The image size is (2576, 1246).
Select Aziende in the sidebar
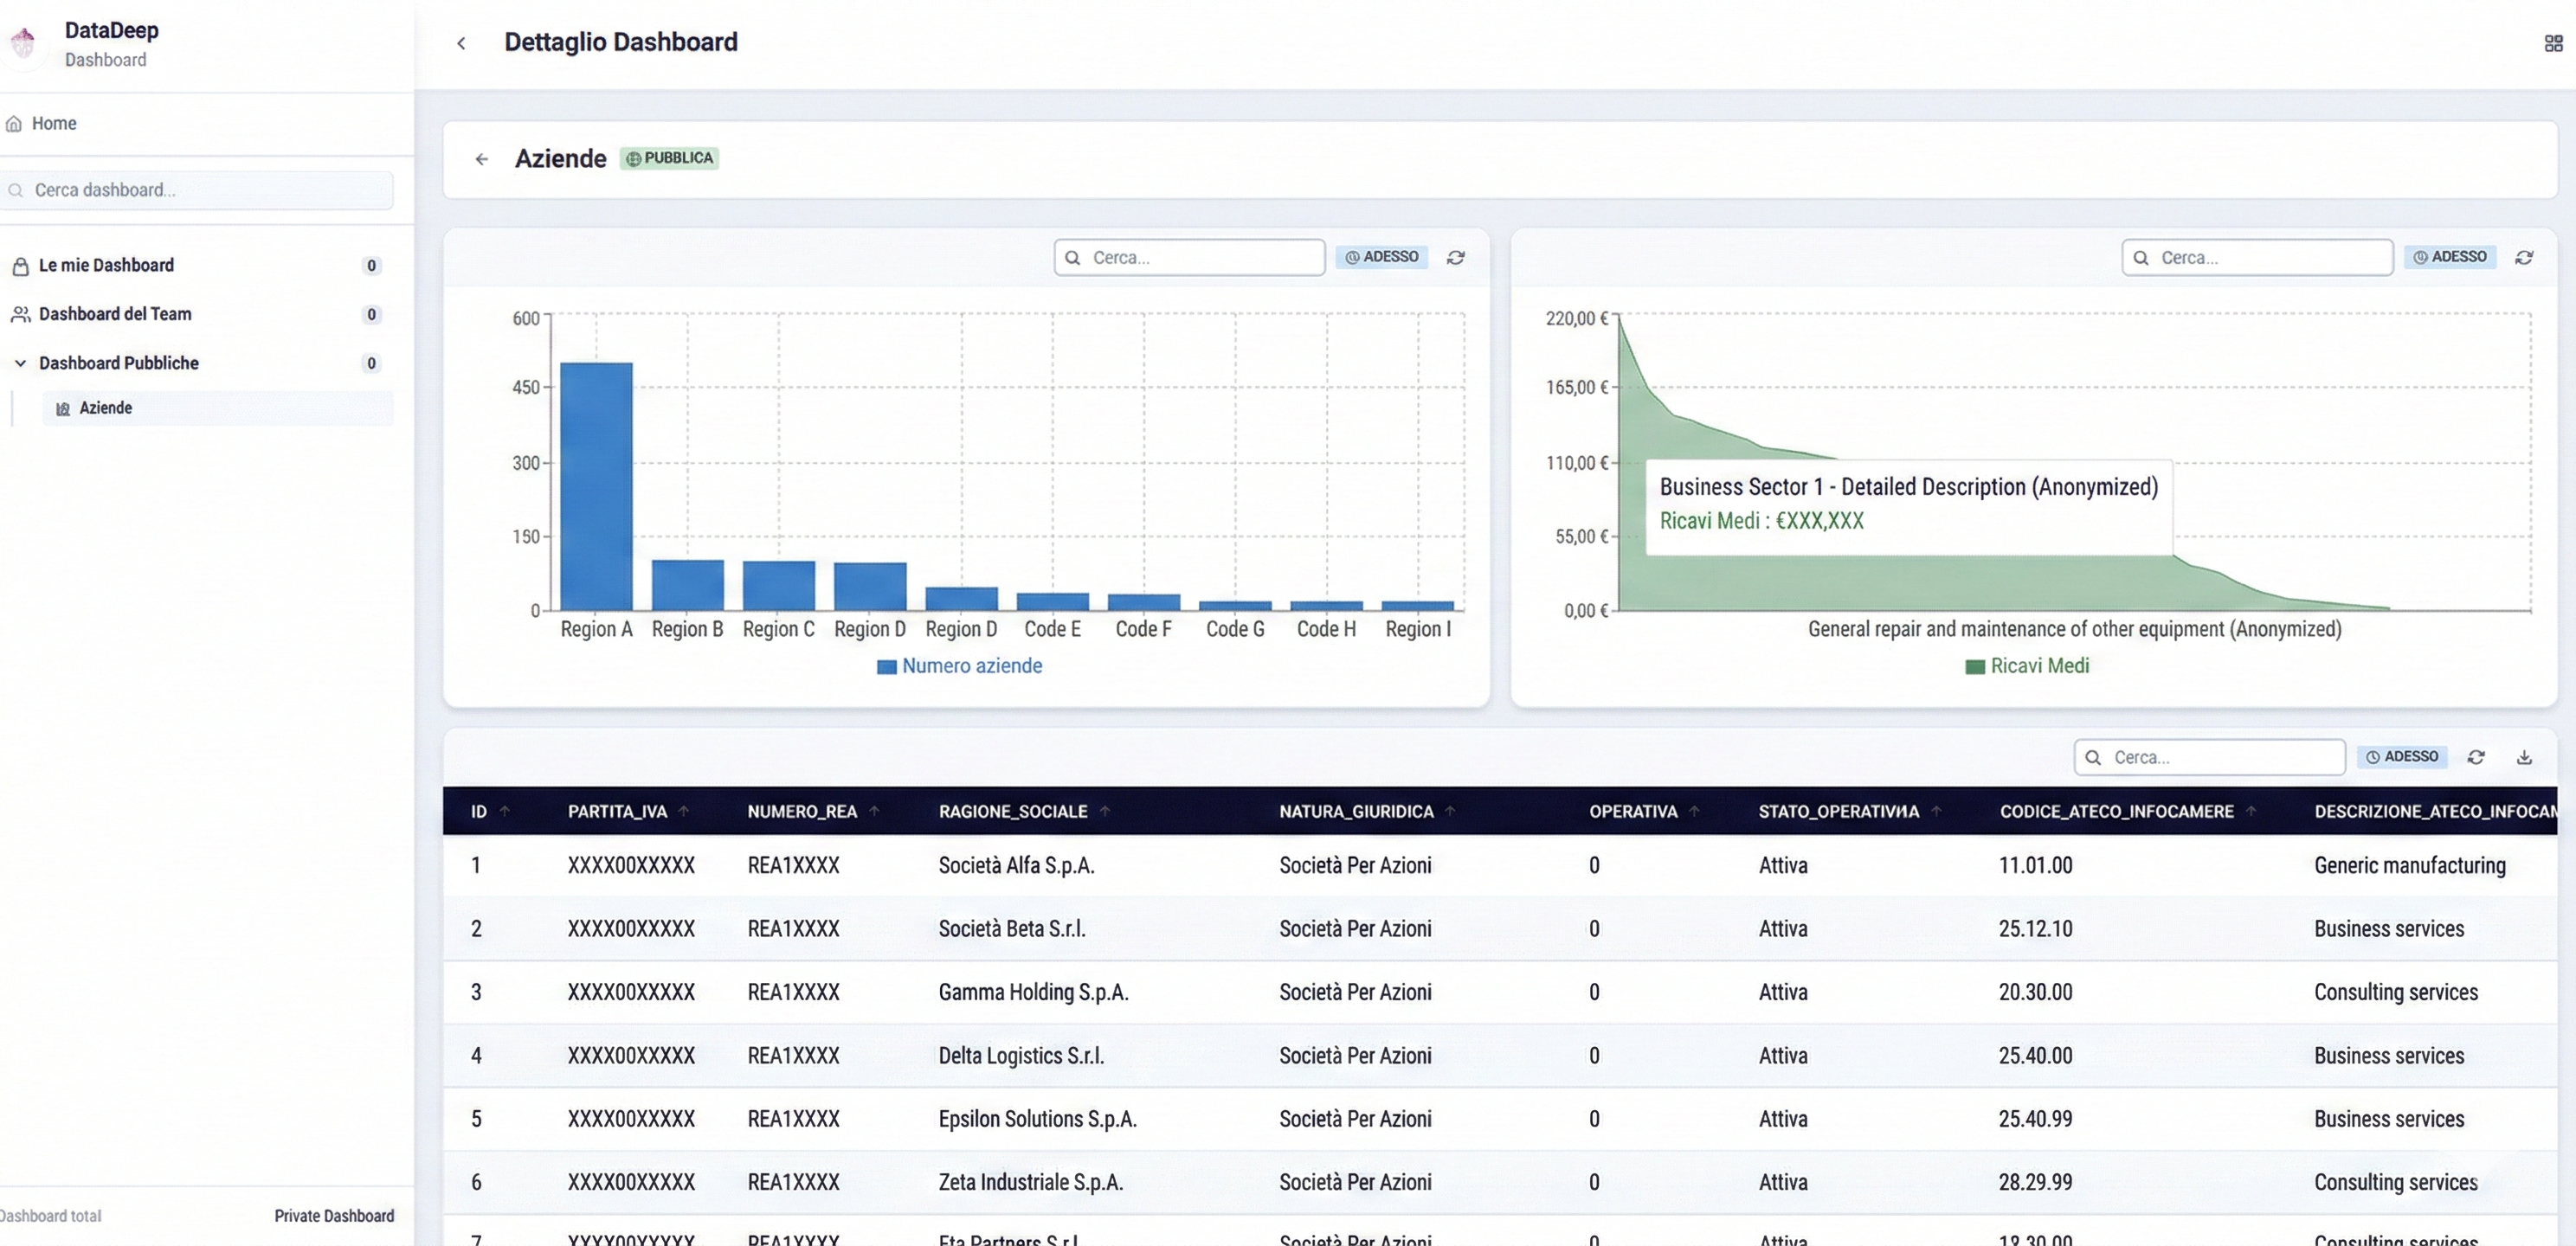point(106,407)
